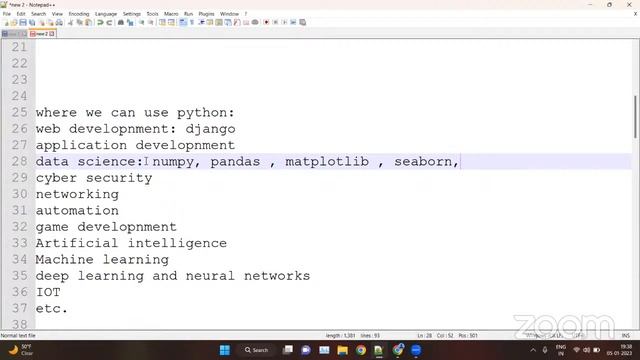Switch to the first document tab
Image resolution: width=640 pixels, height=360 pixels.
[14, 34]
